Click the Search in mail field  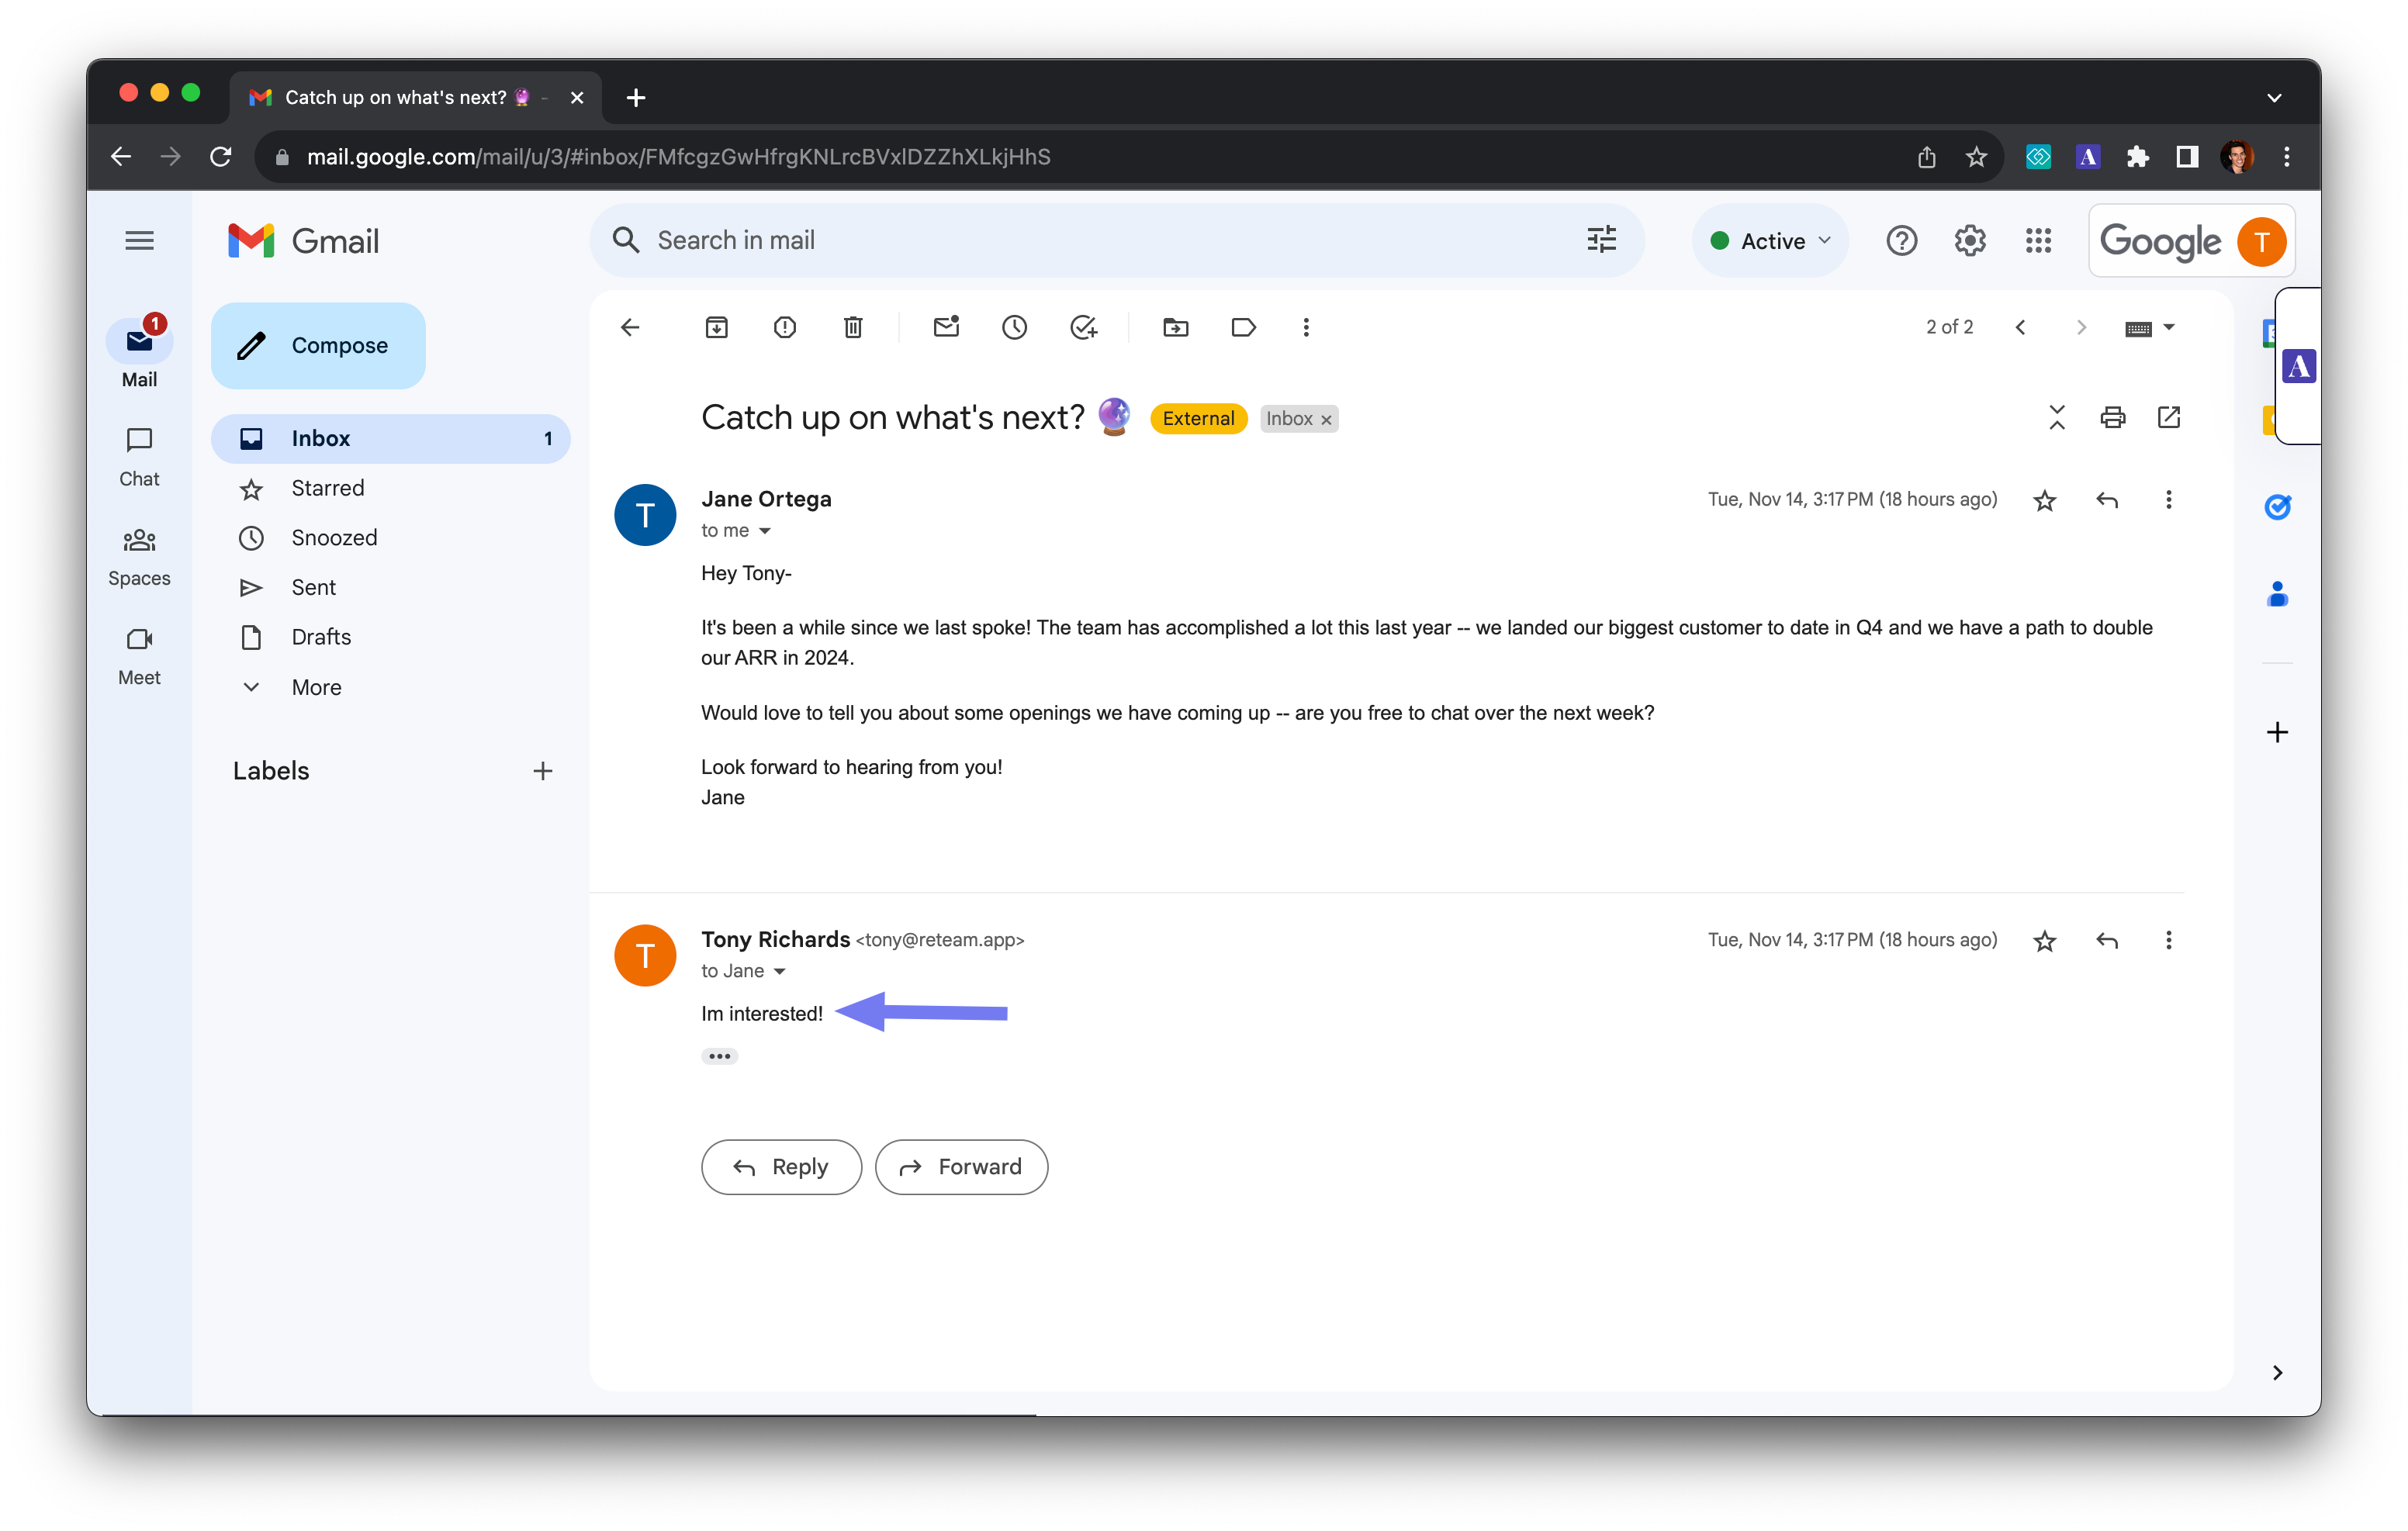pyautogui.click(x=1100, y=240)
